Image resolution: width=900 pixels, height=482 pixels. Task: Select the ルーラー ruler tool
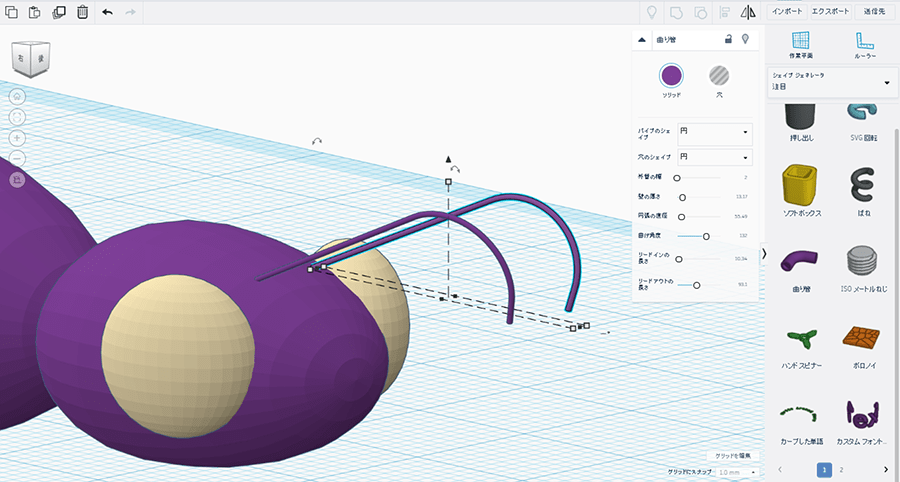click(x=864, y=46)
